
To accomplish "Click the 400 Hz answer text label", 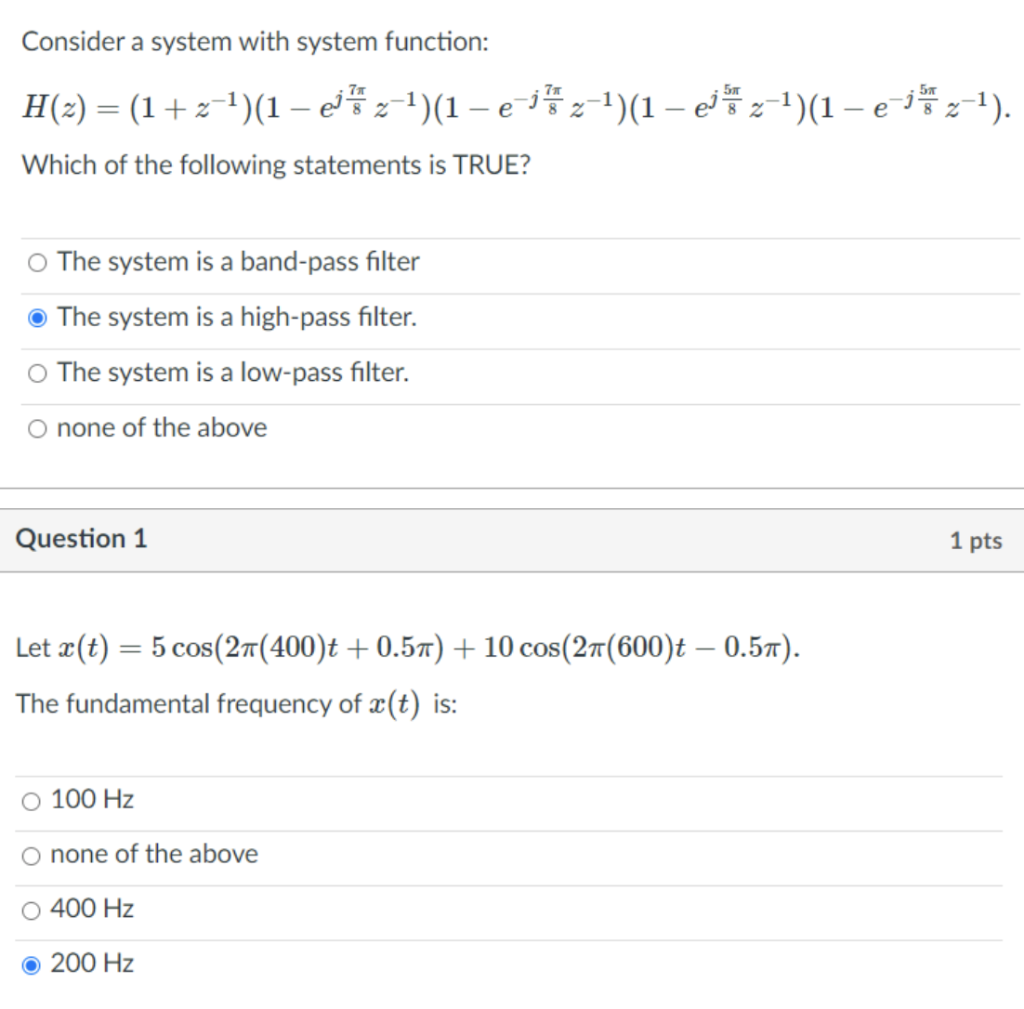I will 93,908.
